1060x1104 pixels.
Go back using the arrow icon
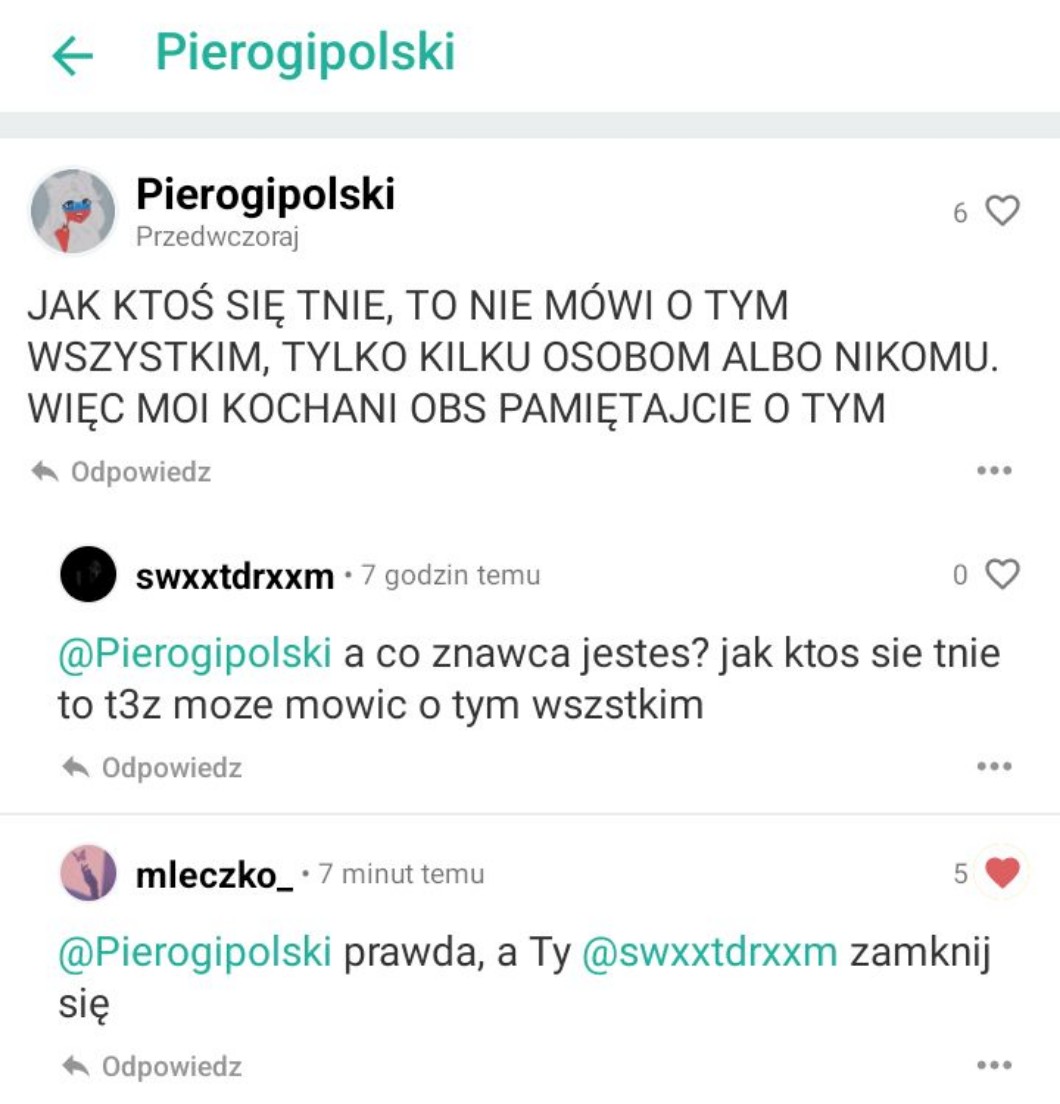click(x=72, y=56)
